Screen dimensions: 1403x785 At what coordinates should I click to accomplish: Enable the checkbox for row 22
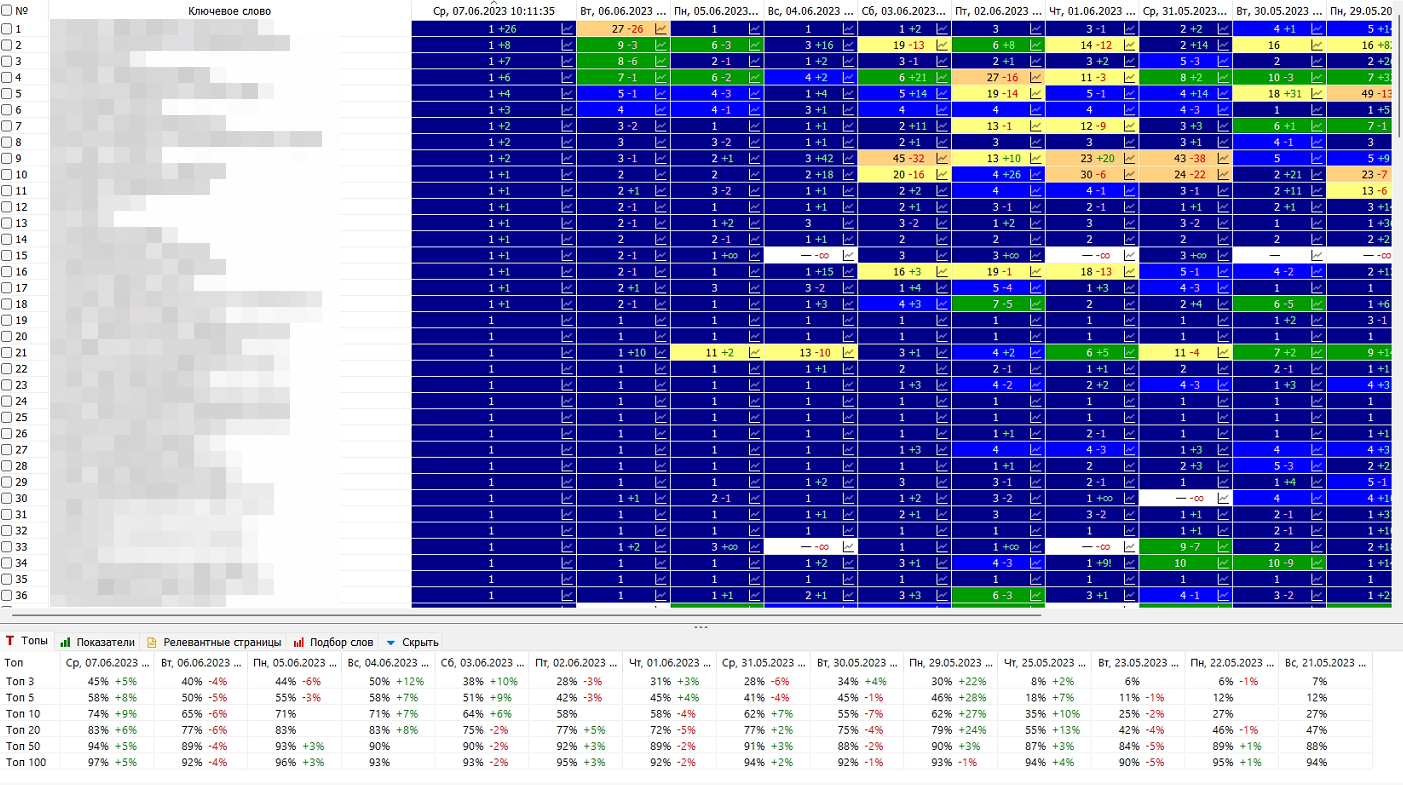point(6,368)
